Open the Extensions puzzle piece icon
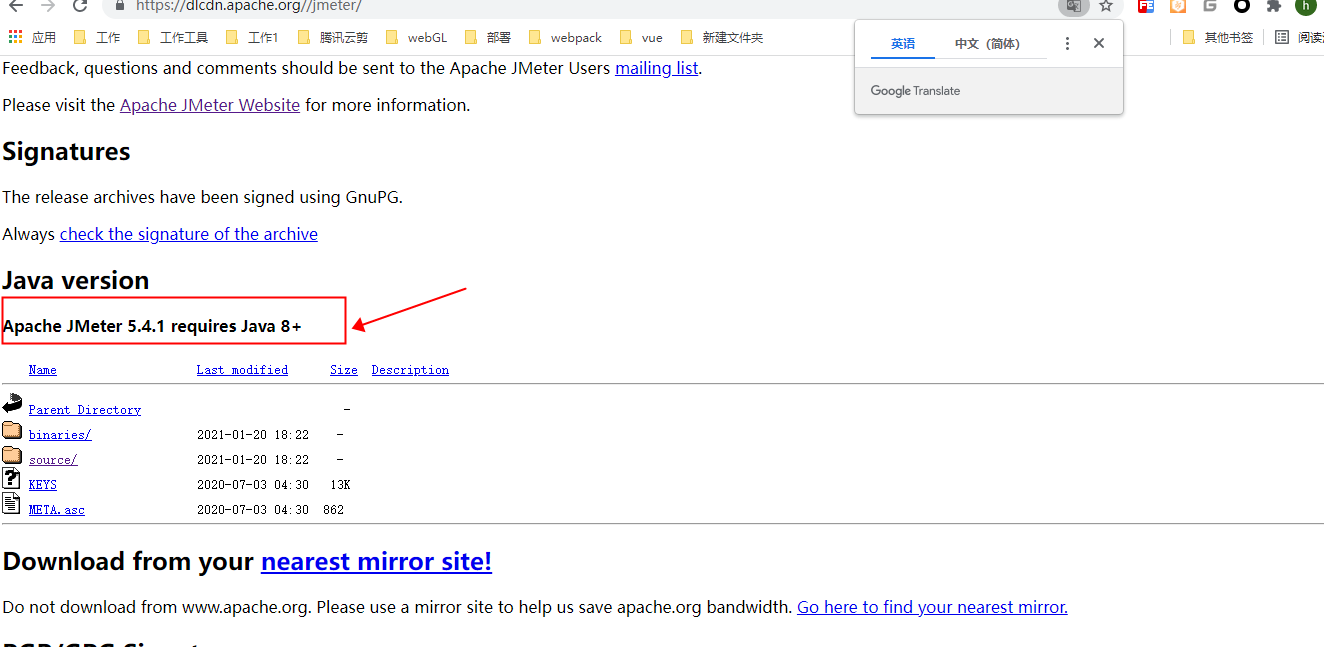The height and width of the screenshot is (647, 1324). [x=1273, y=7]
